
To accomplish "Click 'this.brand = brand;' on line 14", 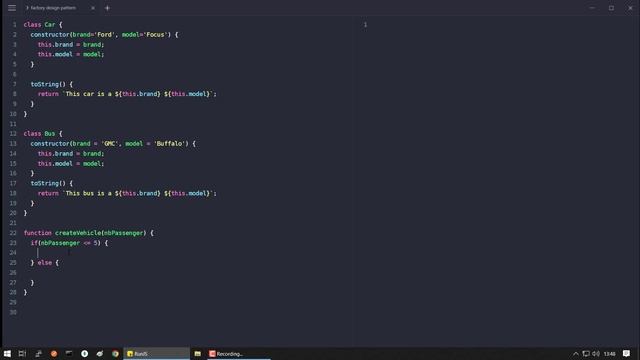I will click(x=71, y=153).
